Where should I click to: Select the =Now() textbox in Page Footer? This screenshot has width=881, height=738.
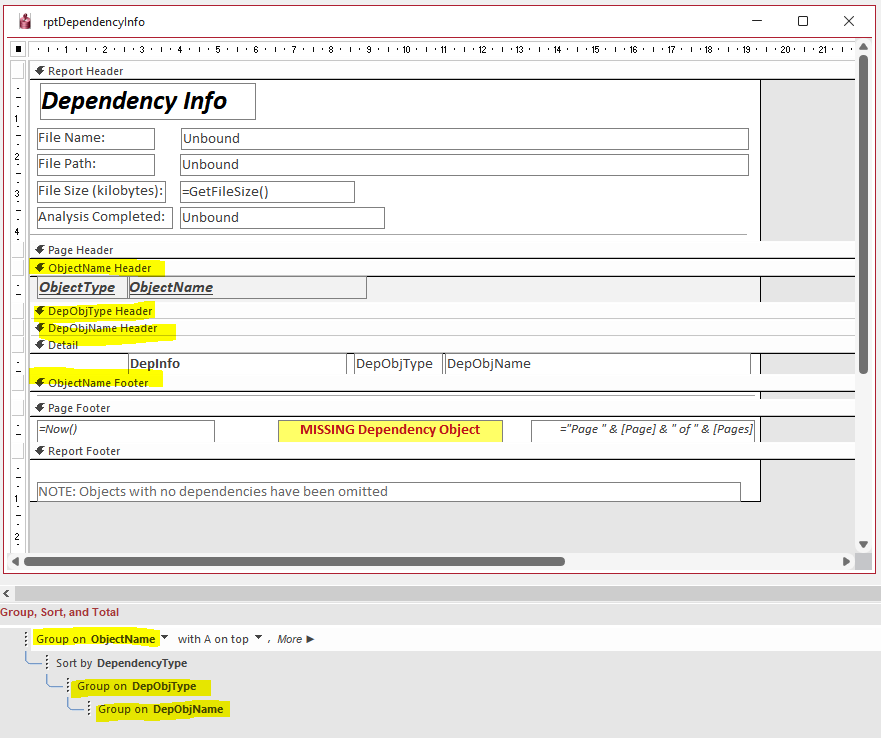(126, 431)
